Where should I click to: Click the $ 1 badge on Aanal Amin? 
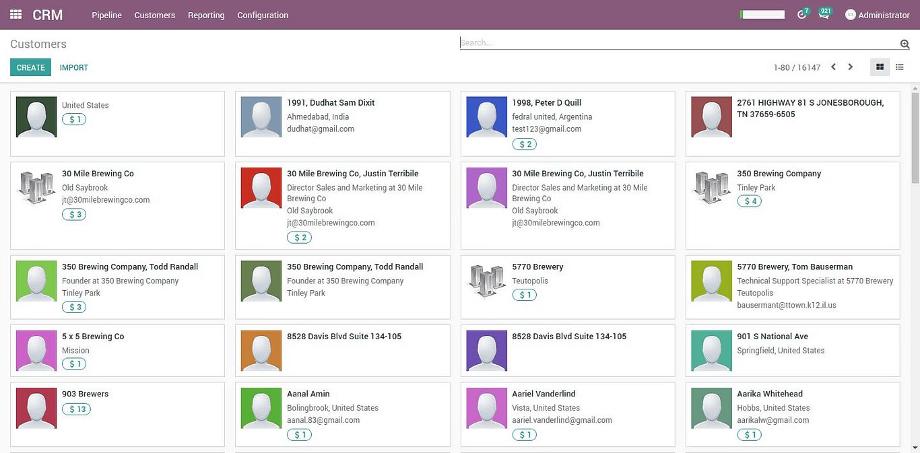299,435
